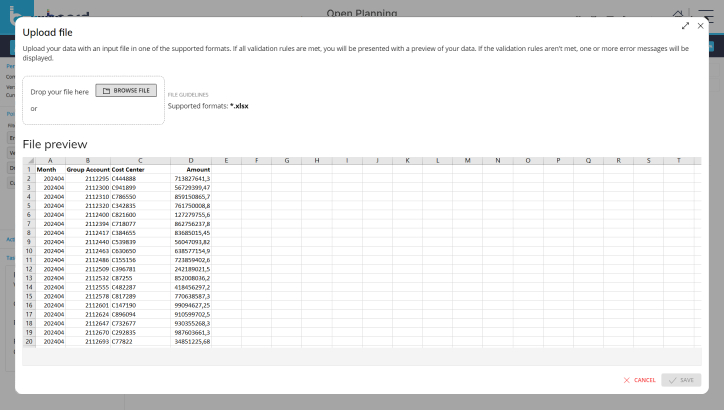Close the Upload file dialog

[x=700, y=27]
